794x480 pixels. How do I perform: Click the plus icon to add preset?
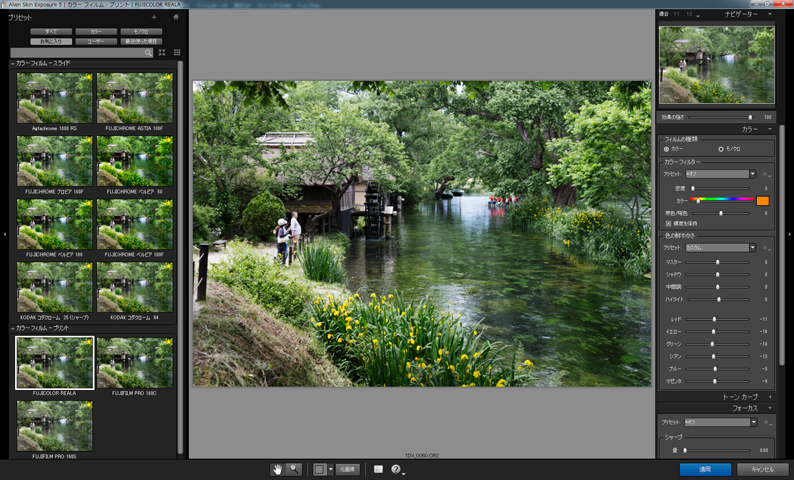154,17
